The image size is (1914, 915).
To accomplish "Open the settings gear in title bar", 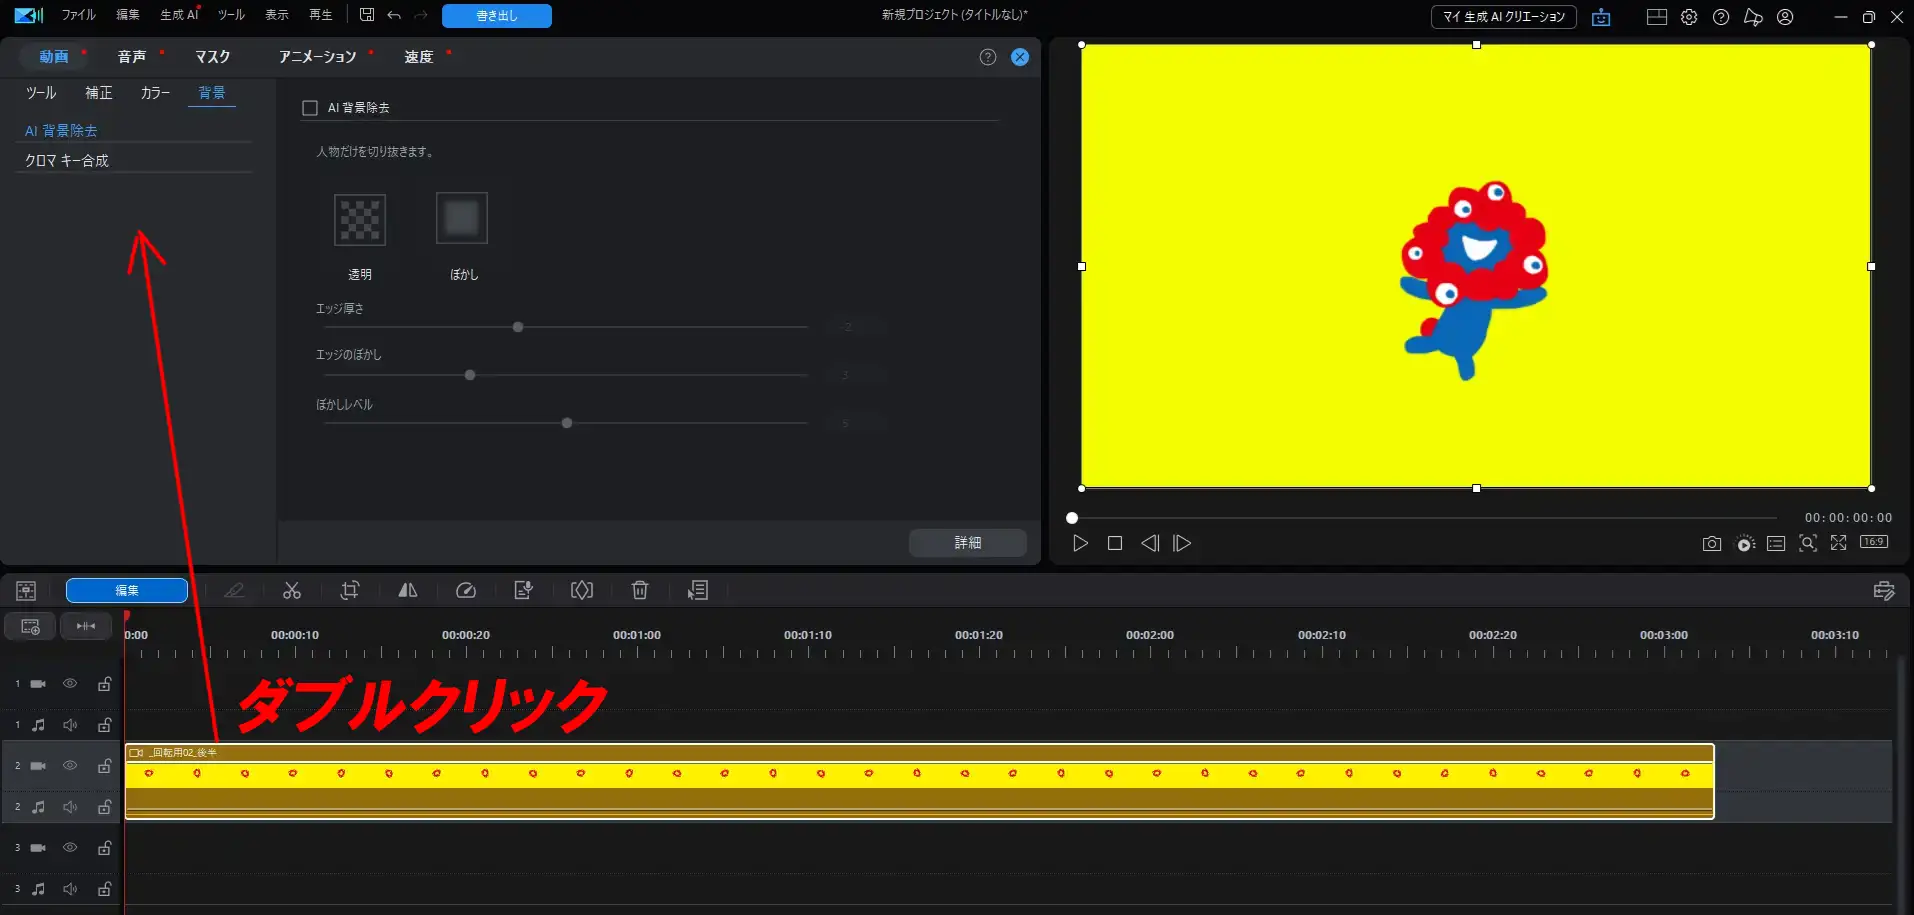I will tap(1689, 17).
